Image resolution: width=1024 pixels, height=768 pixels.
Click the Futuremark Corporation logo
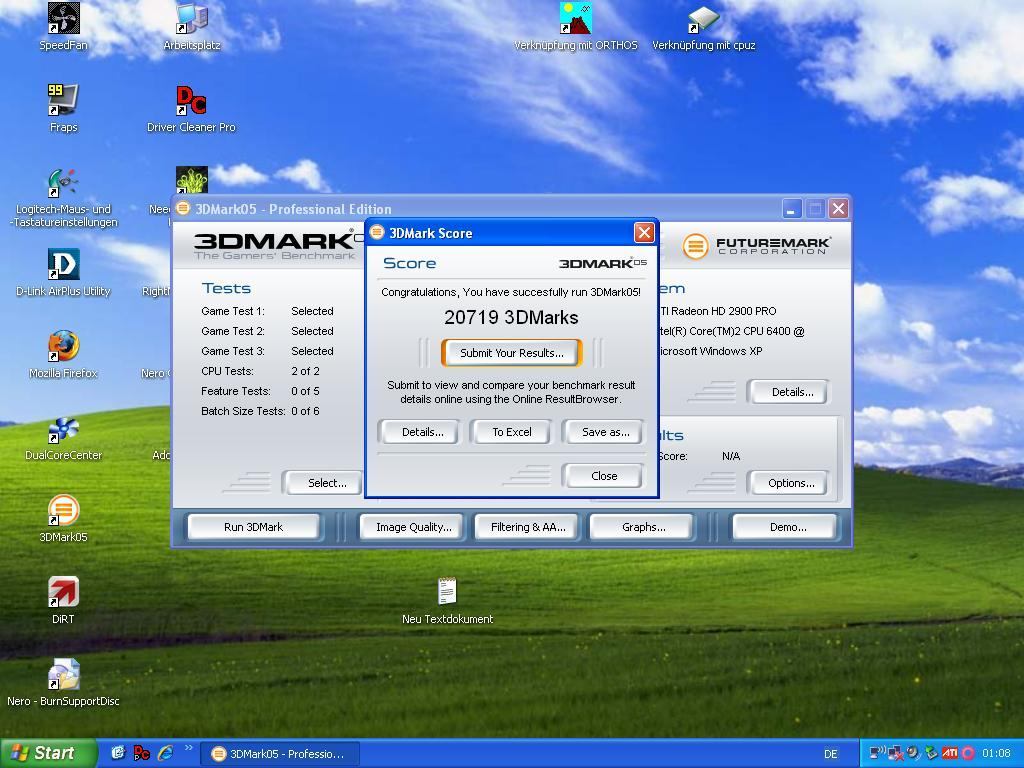[x=756, y=246]
